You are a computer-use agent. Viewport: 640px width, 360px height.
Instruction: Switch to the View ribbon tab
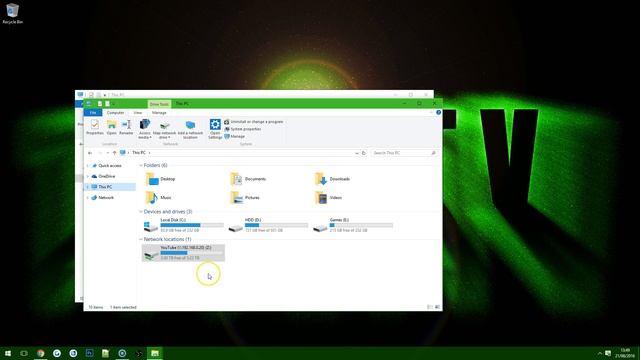tap(138, 113)
